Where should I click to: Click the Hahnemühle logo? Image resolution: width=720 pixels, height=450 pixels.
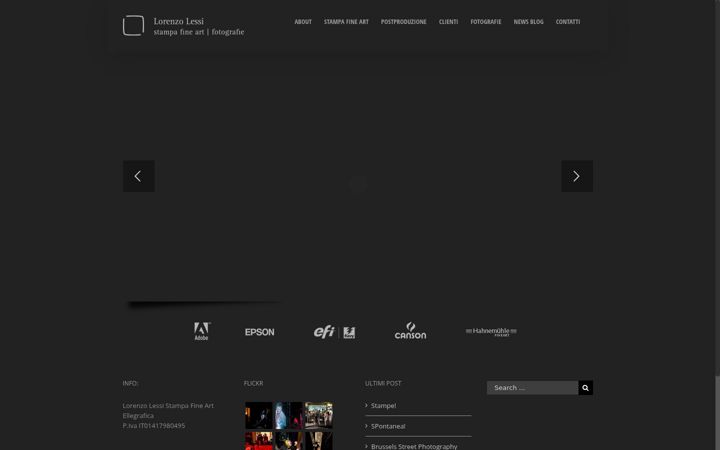tap(491, 332)
